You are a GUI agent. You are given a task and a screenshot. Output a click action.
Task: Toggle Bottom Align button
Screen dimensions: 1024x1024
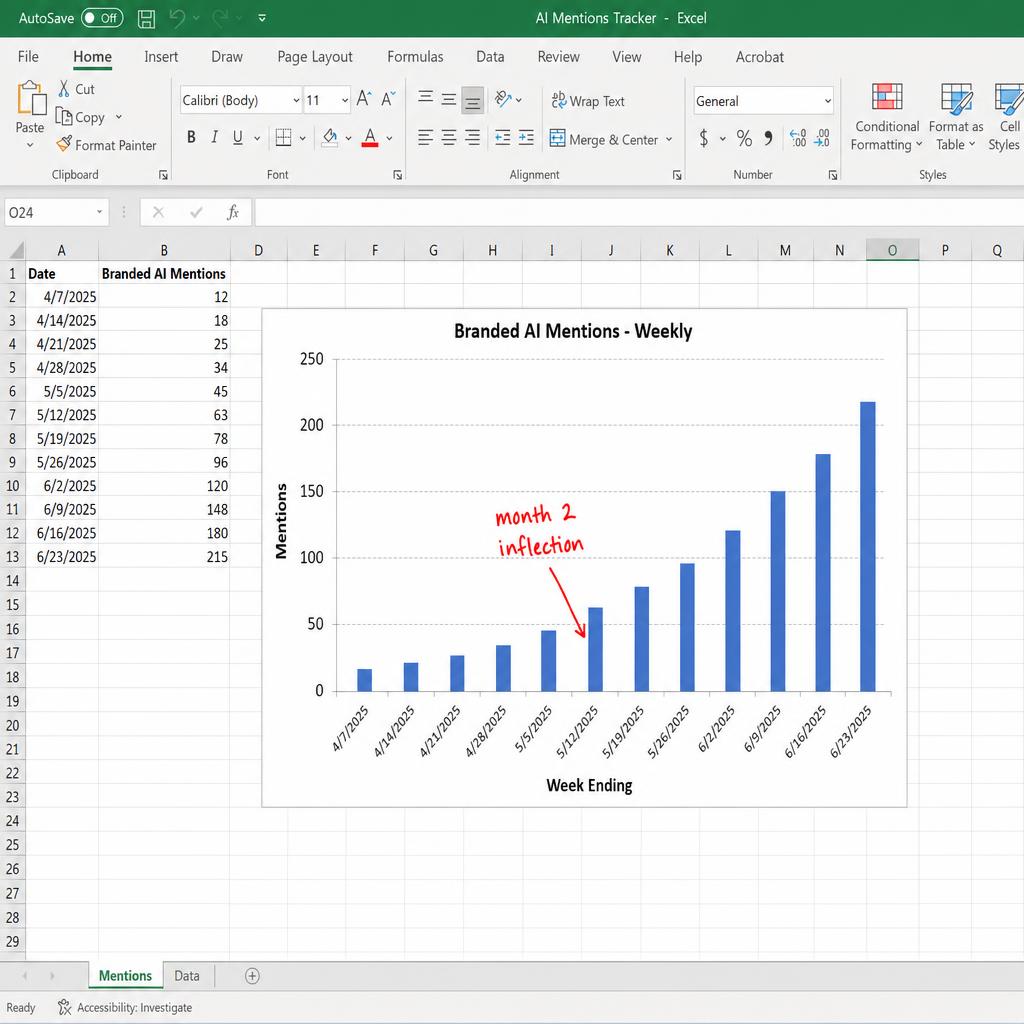(x=472, y=99)
